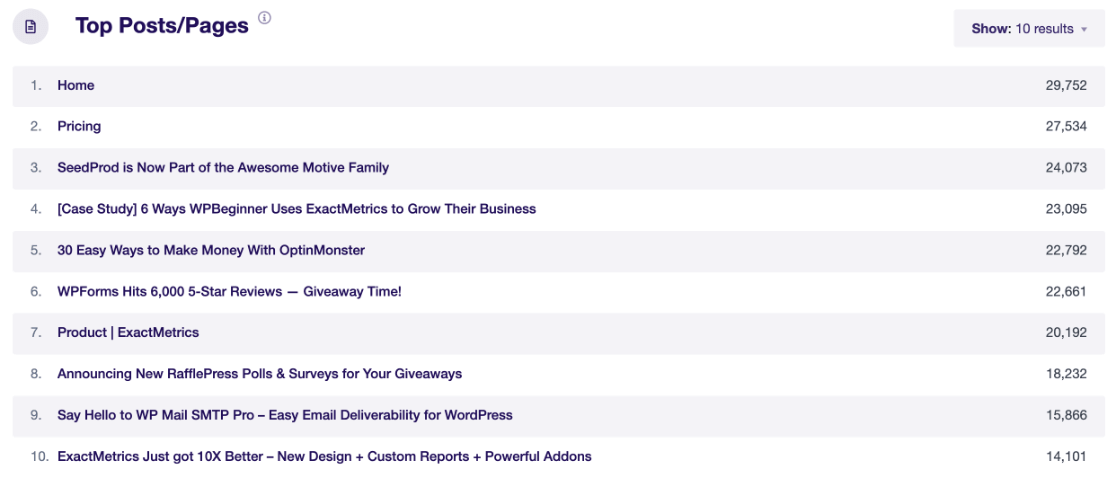Click the Top Posts/Pages heading
This screenshot has width=1116, height=478.
point(162,27)
